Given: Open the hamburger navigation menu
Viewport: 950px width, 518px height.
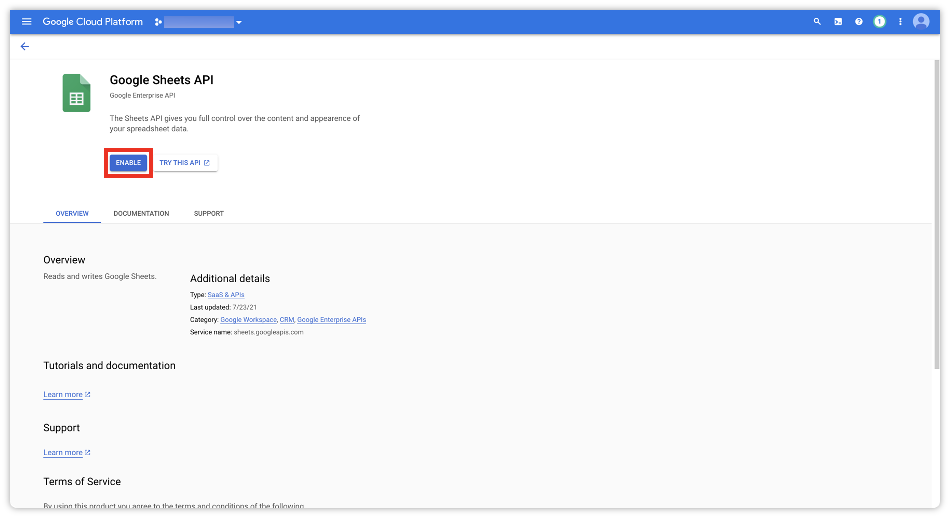Looking at the screenshot, I should 27,22.
